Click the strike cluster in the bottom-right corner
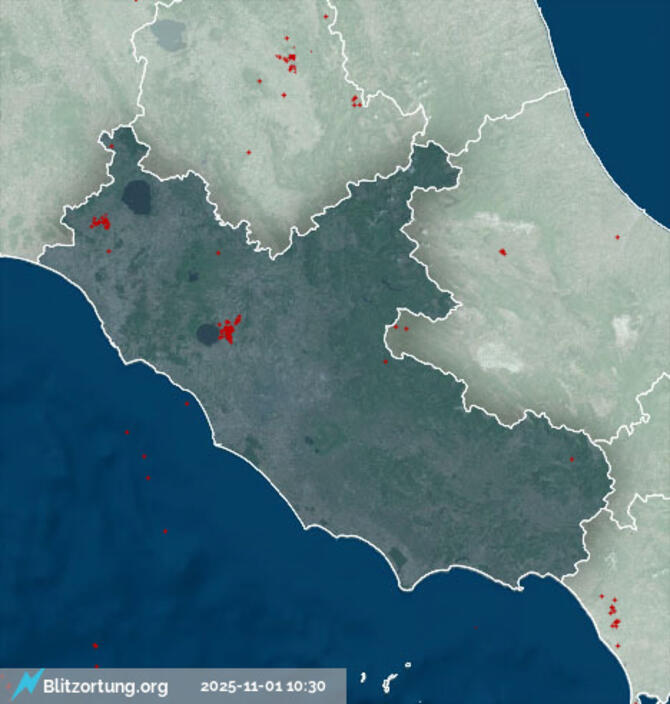The height and width of the screenshot is (704, 670). tap(612, 612)
